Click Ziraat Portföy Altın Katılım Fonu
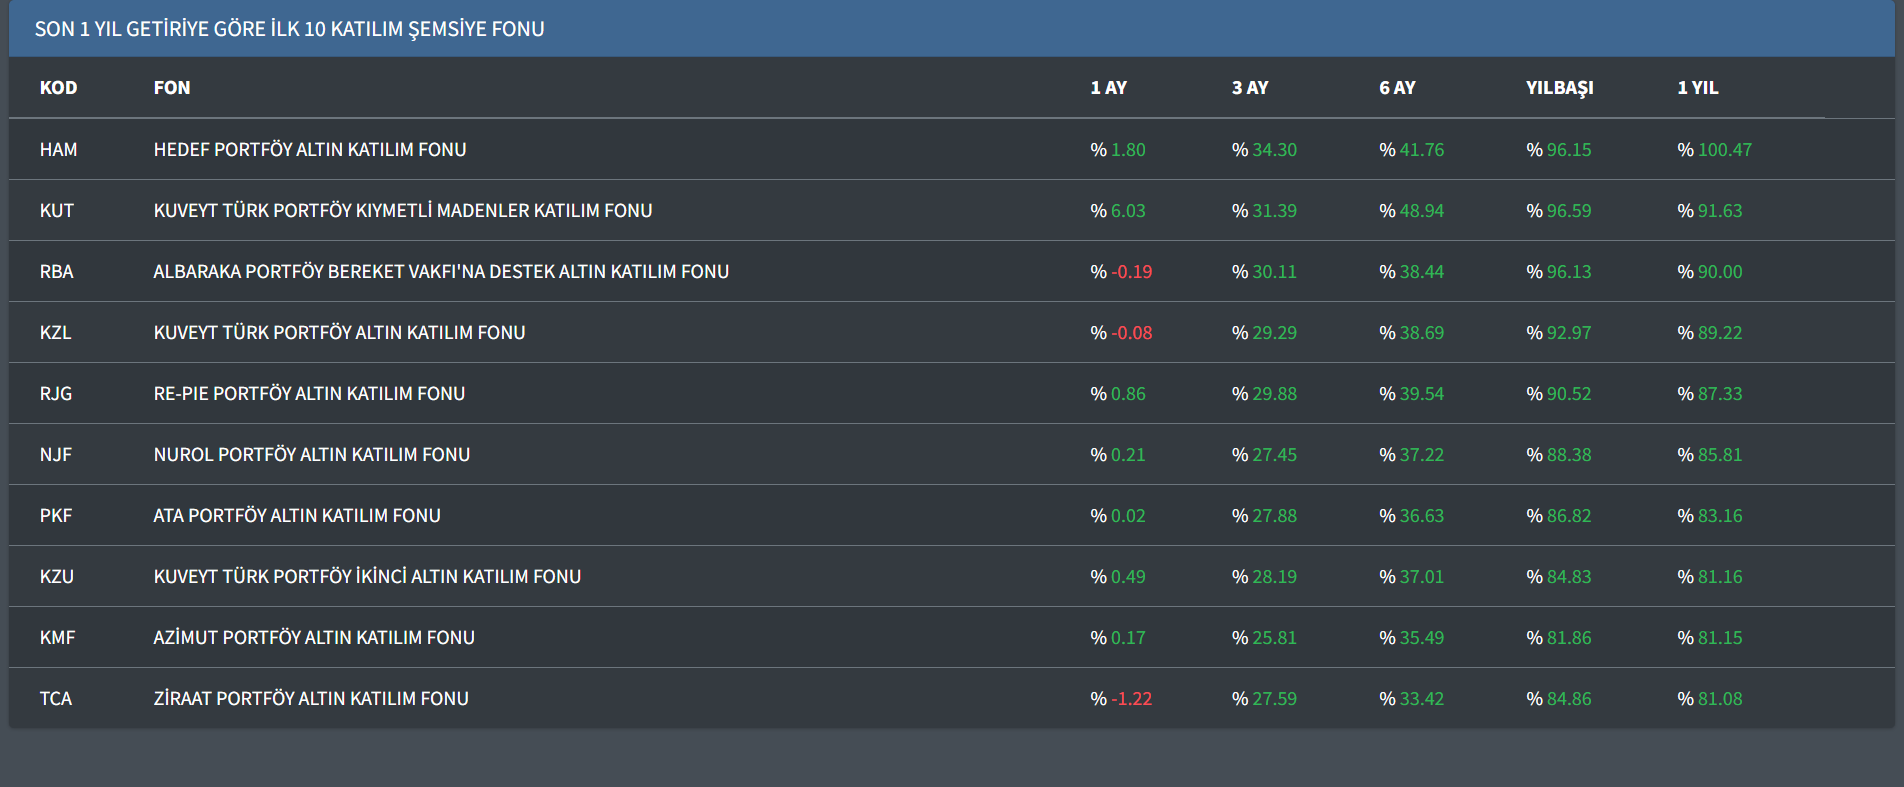This screenshot has height=787, width=1904. pos(311,699)
